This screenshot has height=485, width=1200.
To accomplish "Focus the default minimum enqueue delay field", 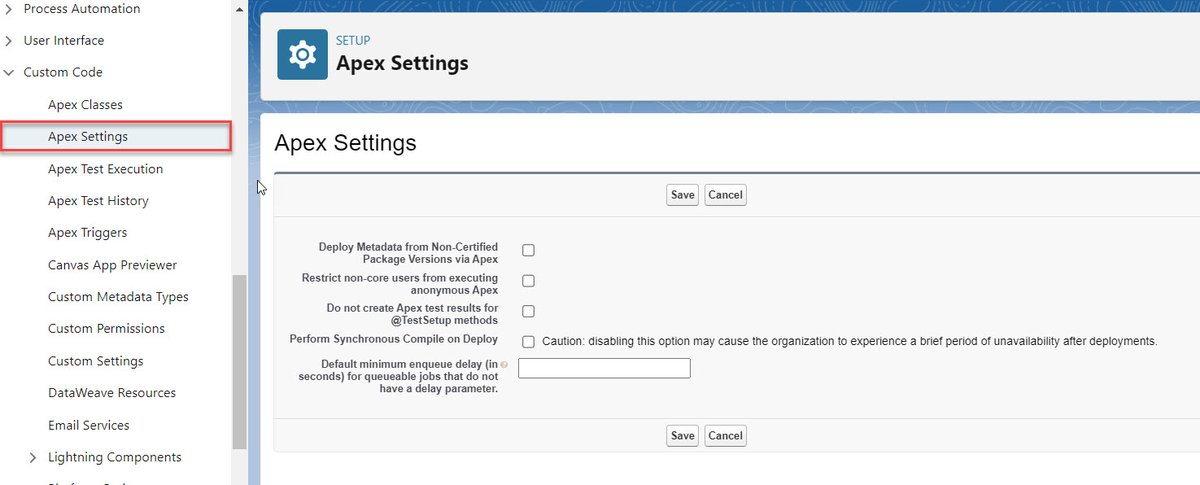I will click(605, 368).
